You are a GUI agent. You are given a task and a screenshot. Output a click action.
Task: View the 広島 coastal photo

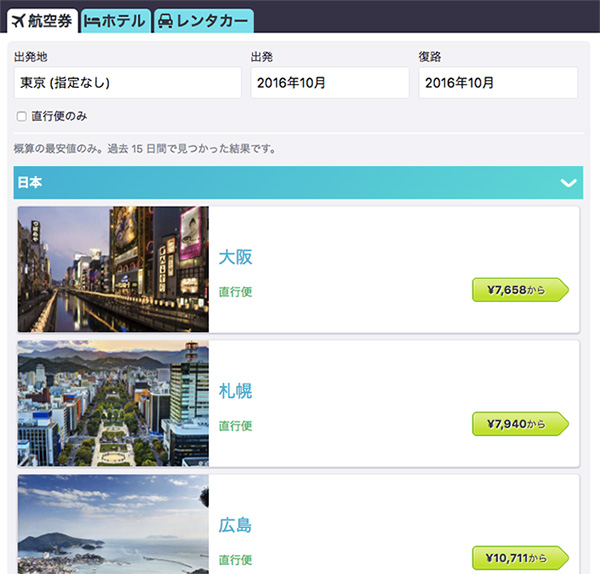pos(113,525)
